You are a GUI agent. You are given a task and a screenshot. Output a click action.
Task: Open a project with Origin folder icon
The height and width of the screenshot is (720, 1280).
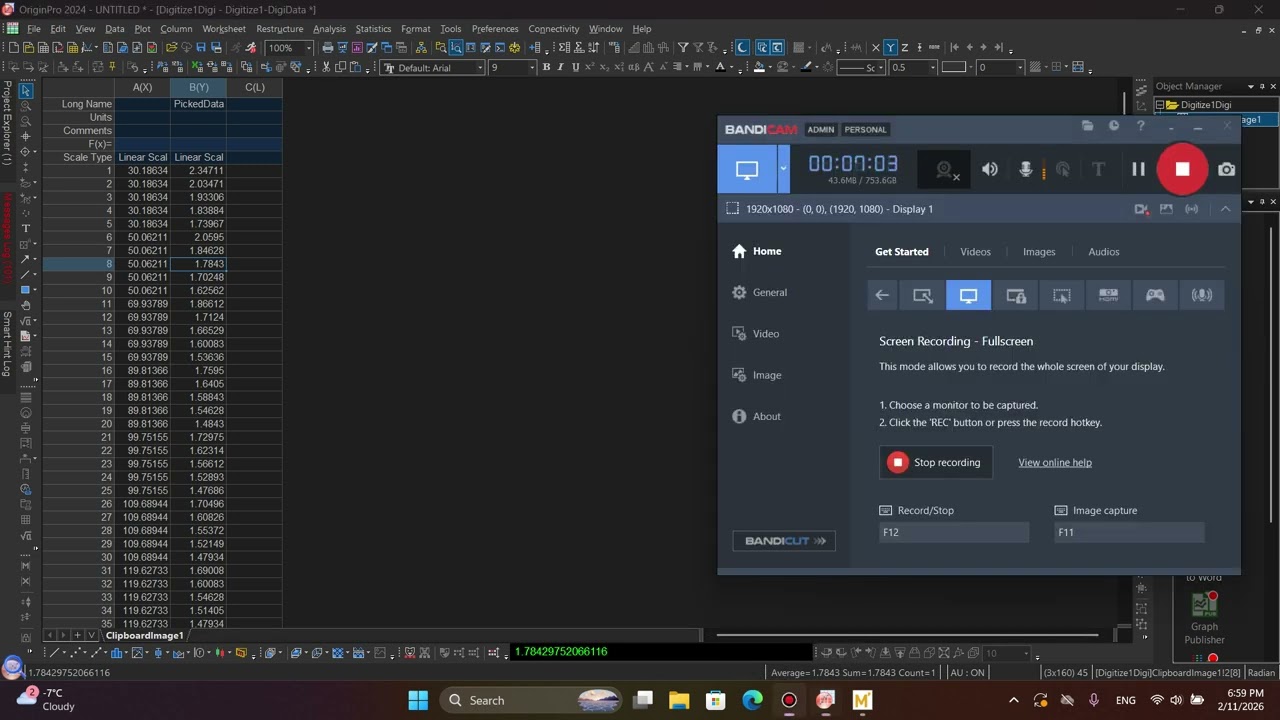[172, 48]
